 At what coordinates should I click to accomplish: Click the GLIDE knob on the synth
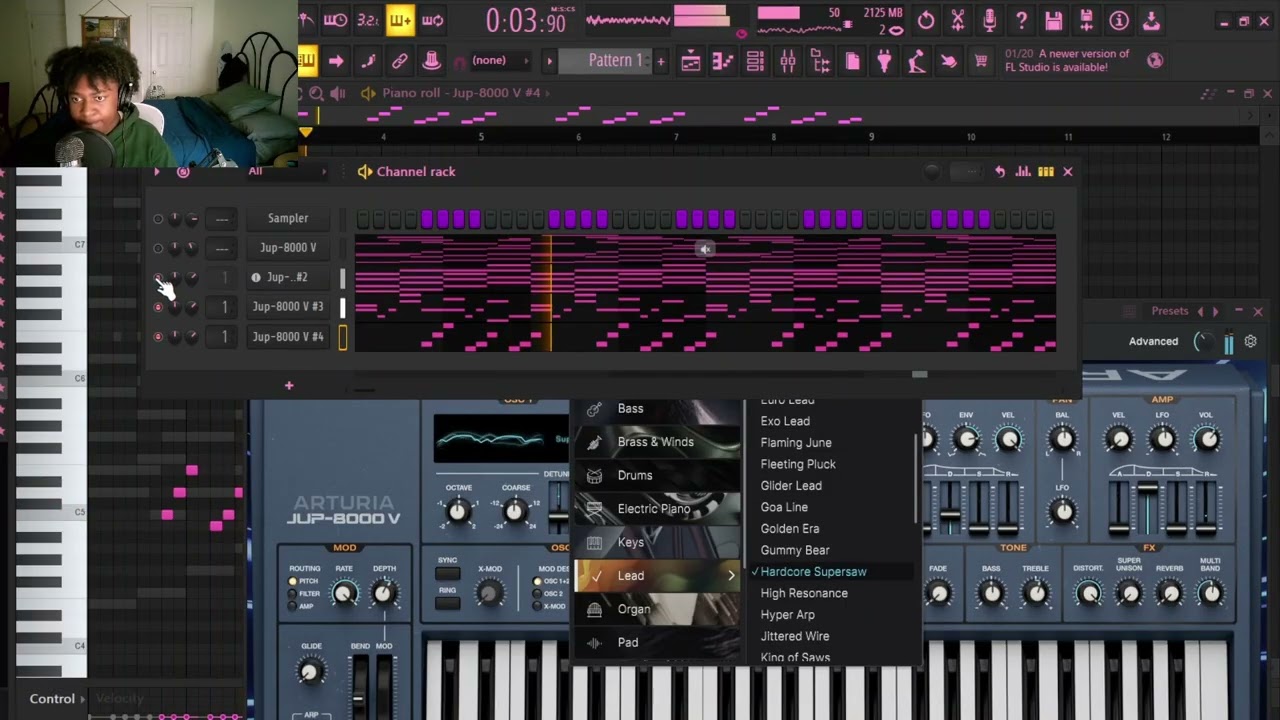311,672
